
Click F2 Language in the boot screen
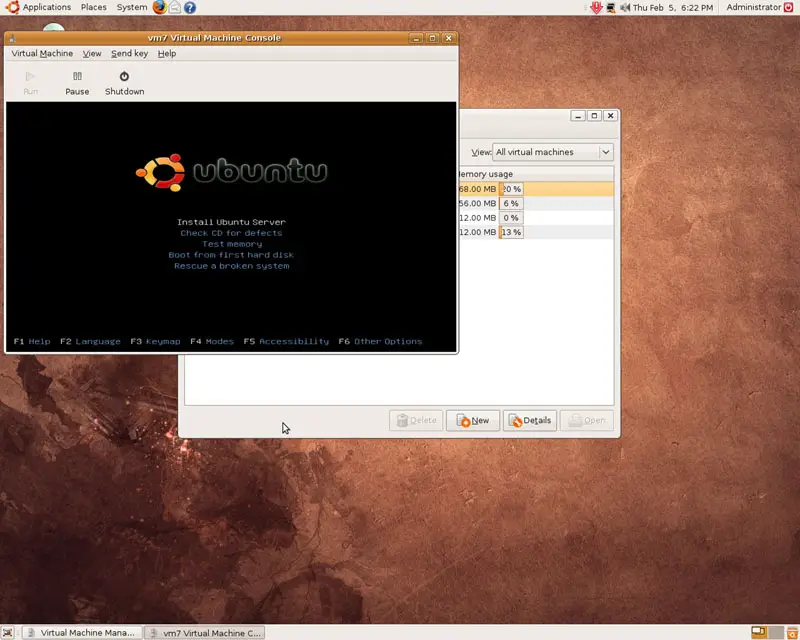click(90, 341)
